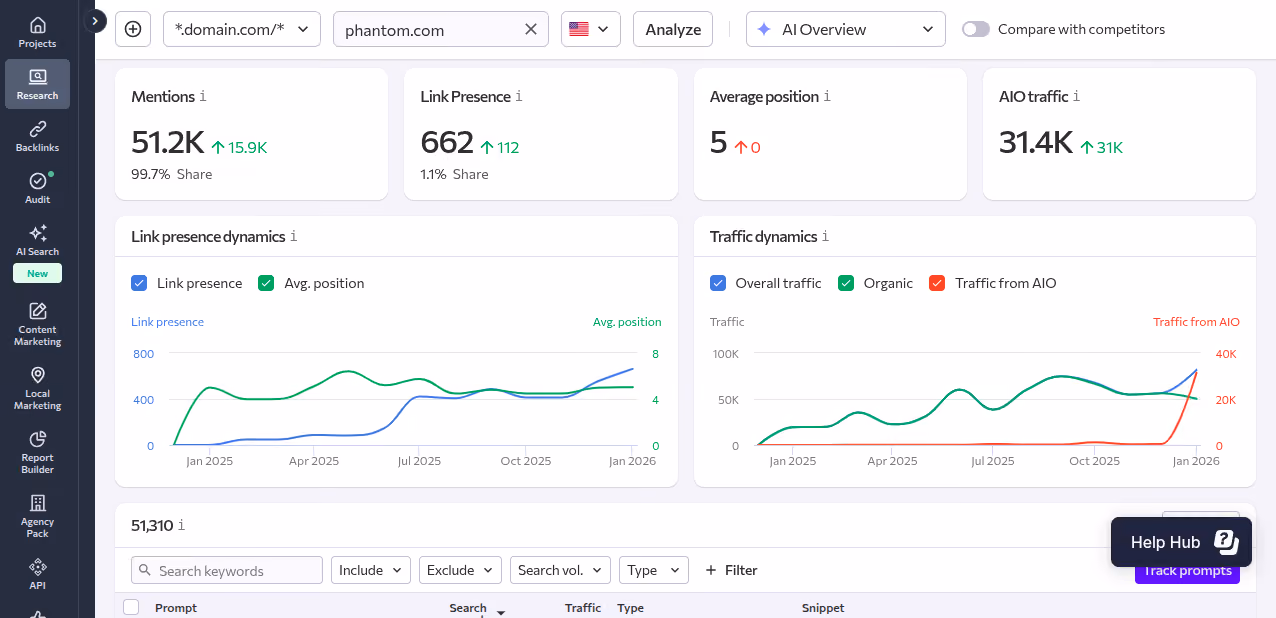Uncheck the Traffic from AIO checkbox
Screen dimensions: 1276x618
937,283
